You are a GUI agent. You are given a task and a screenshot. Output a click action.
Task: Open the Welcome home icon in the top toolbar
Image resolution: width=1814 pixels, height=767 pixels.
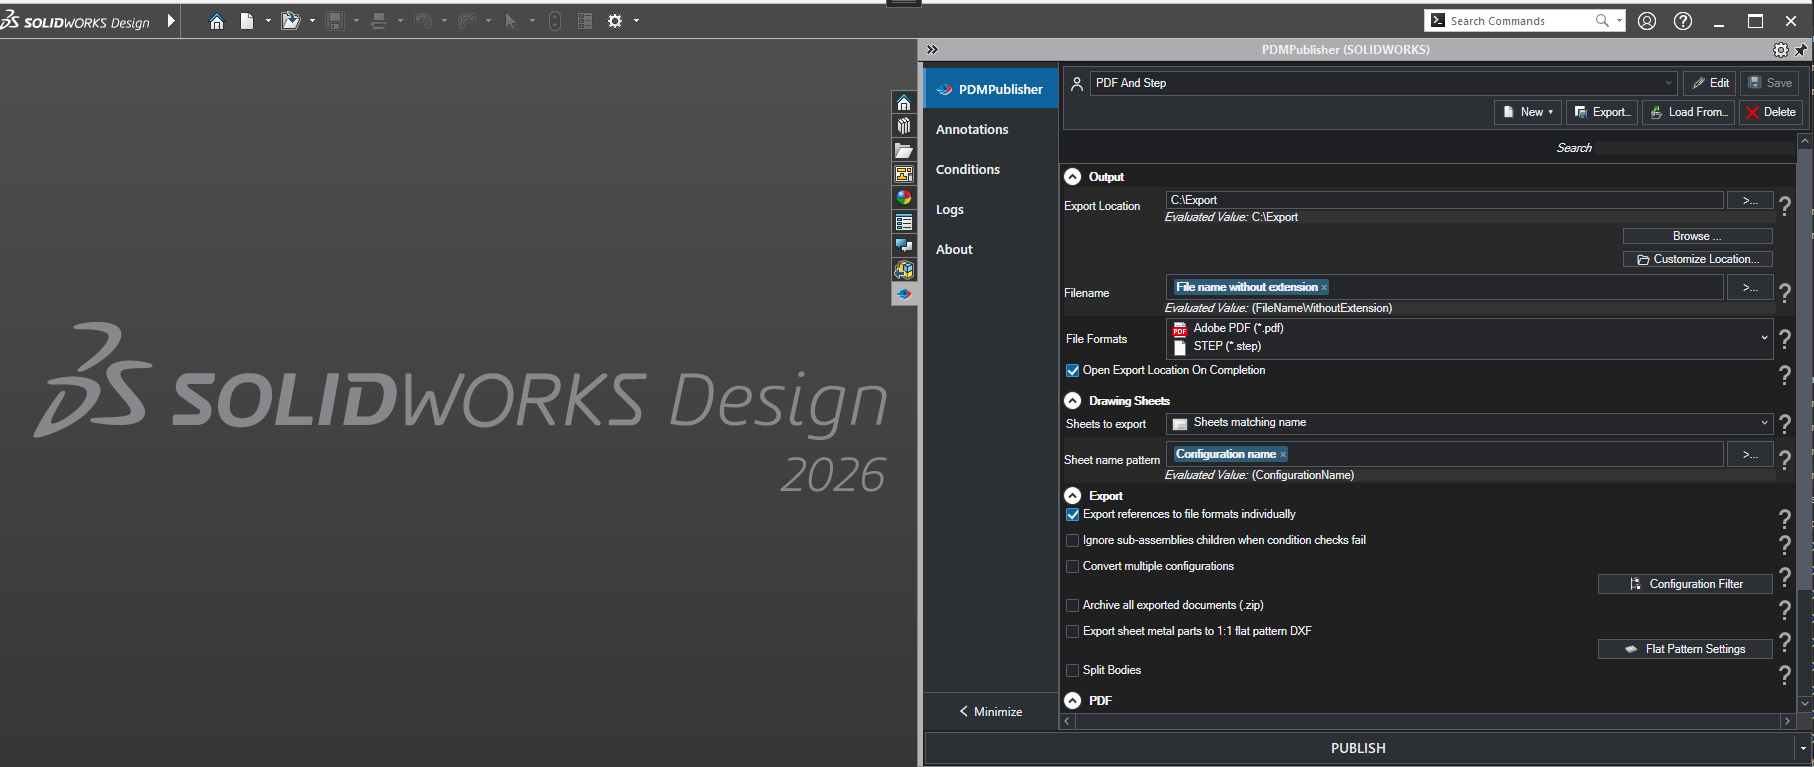tap(216, 21)
